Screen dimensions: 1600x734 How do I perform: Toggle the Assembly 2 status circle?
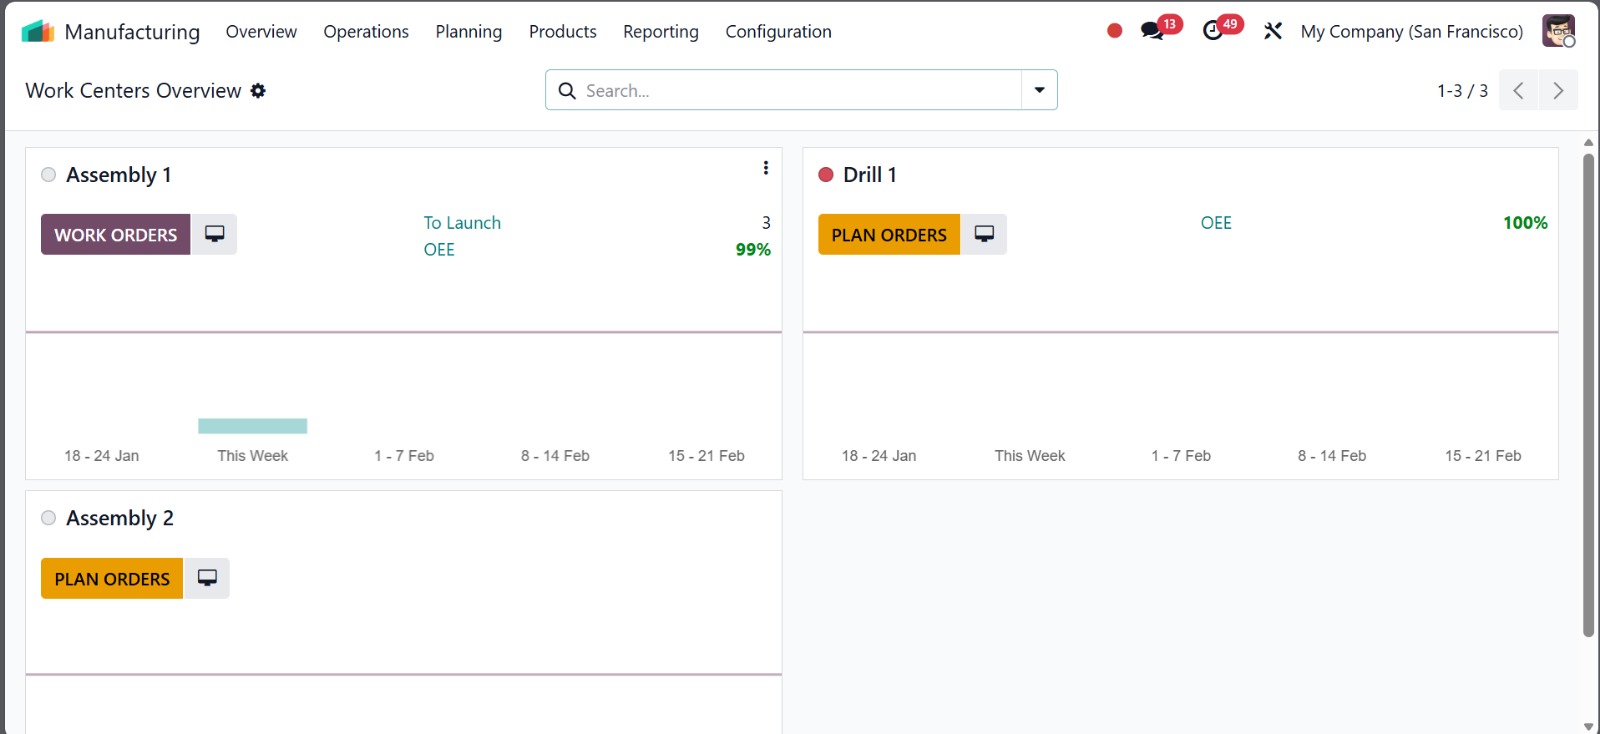pos(48,518)
